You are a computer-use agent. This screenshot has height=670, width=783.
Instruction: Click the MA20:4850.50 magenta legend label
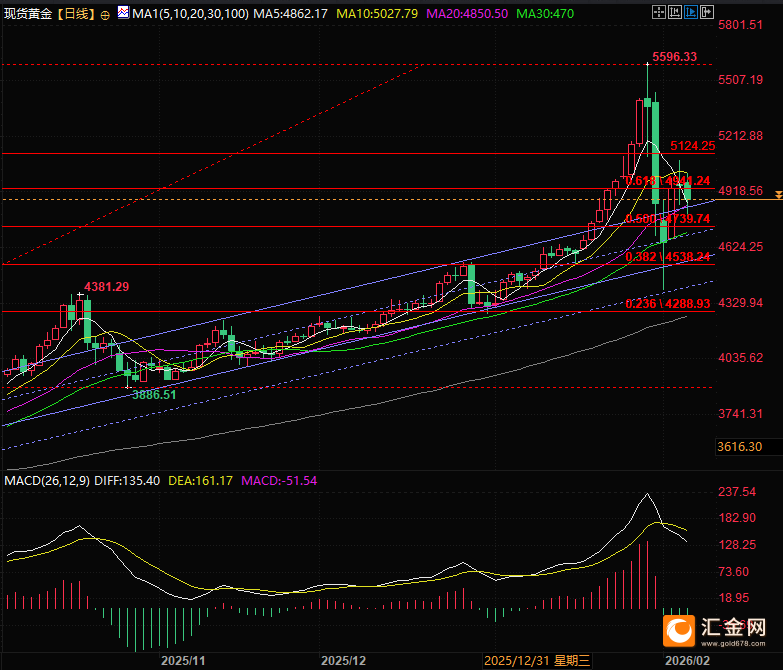pyautogui.click(x=467, y=13)
